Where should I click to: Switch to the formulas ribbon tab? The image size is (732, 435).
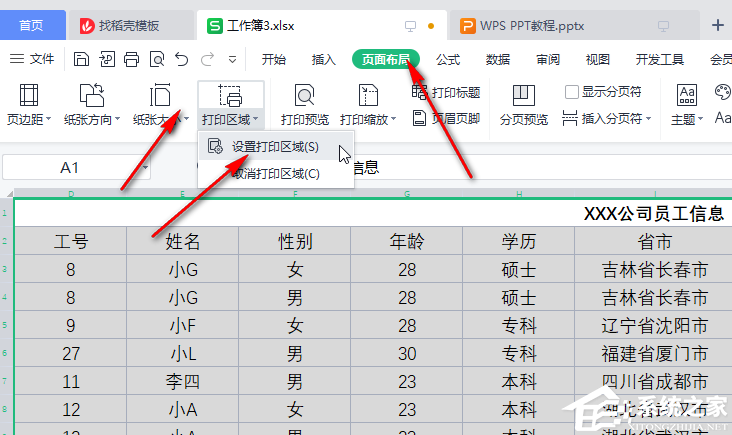(x=447, y=59)
